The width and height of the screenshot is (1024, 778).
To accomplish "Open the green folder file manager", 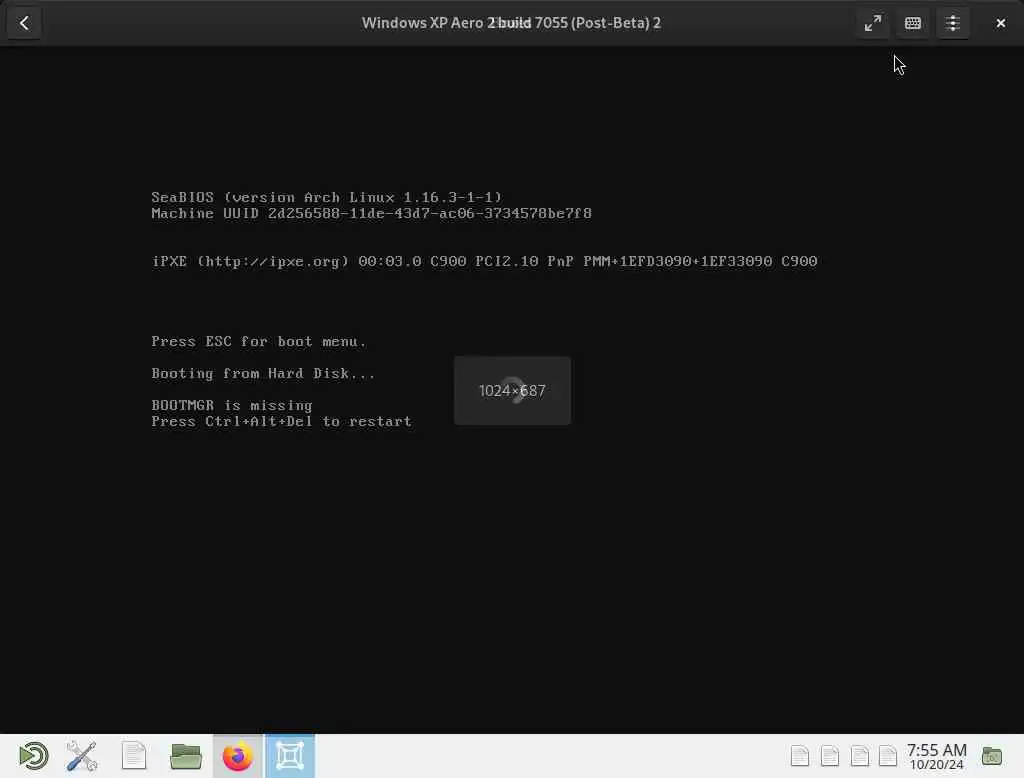I will click(x=185, y=756).
